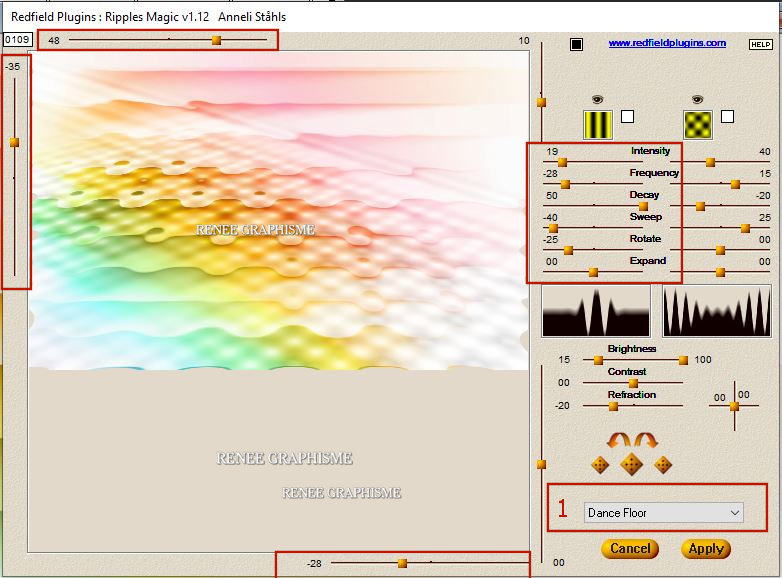Click the black square icon near the website link
The width and height of the screenshot is (782, 578).
(576, 44)
